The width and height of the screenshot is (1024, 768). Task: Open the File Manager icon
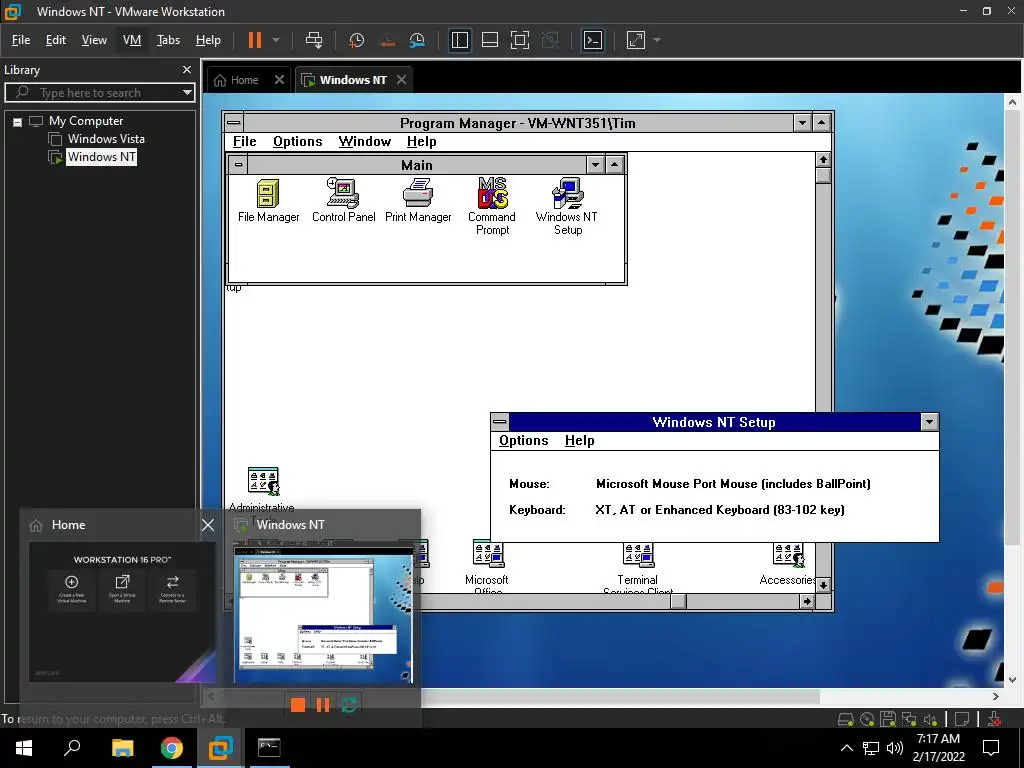click(268, 200)
